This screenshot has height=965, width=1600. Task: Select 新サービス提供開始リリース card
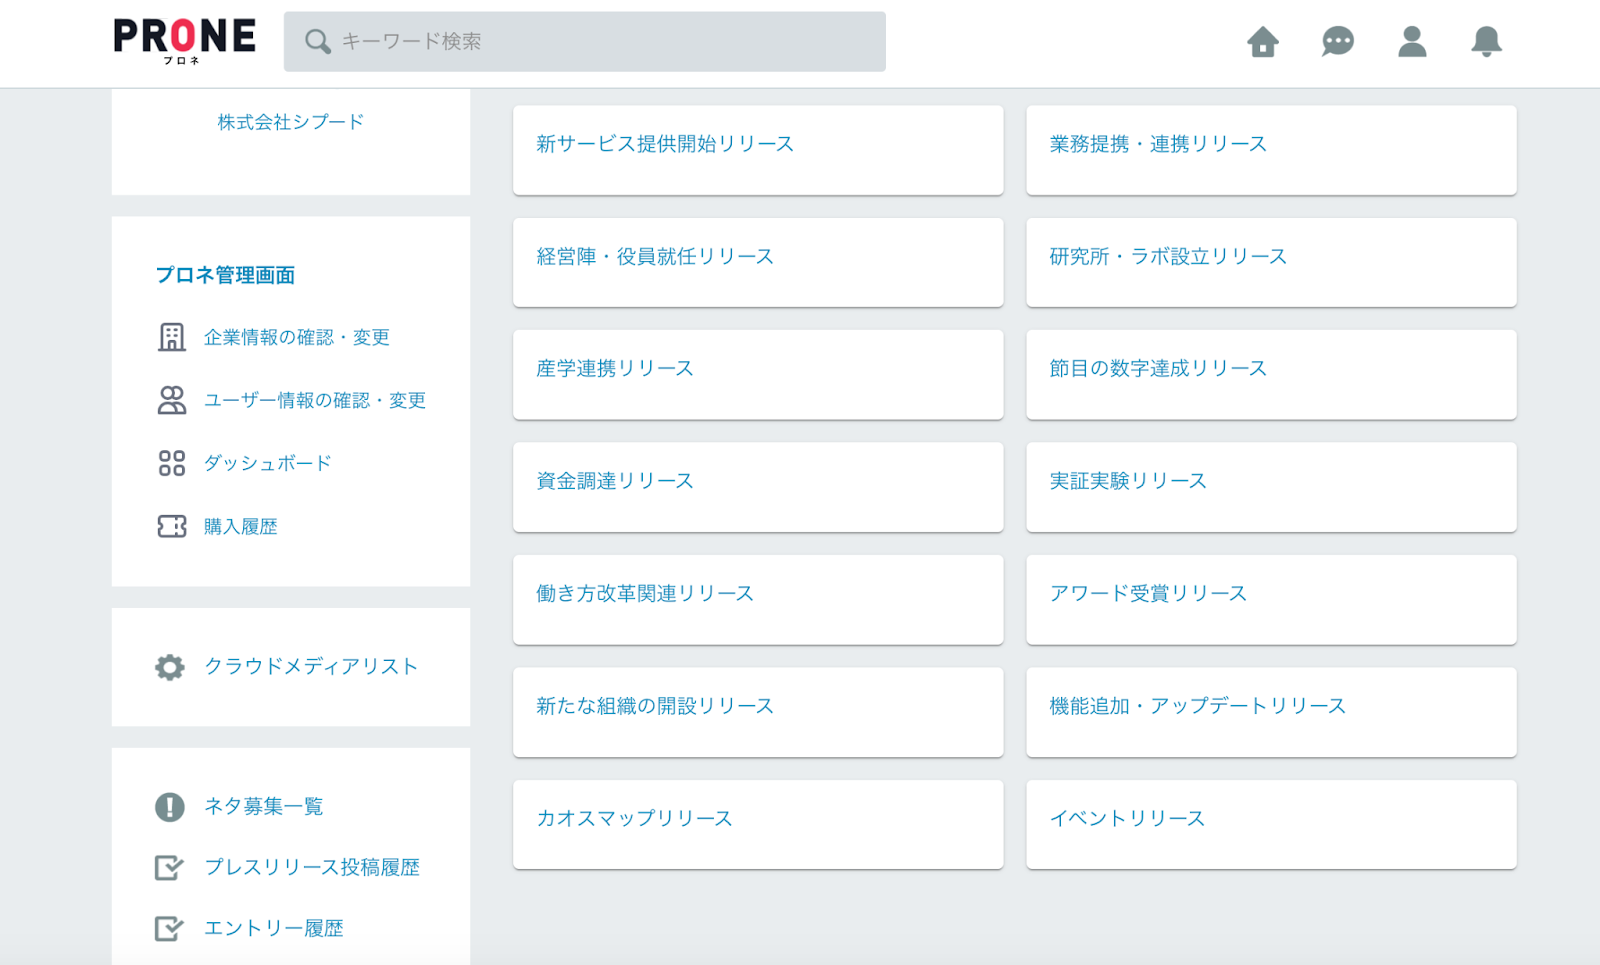click(x=758, y=150)
